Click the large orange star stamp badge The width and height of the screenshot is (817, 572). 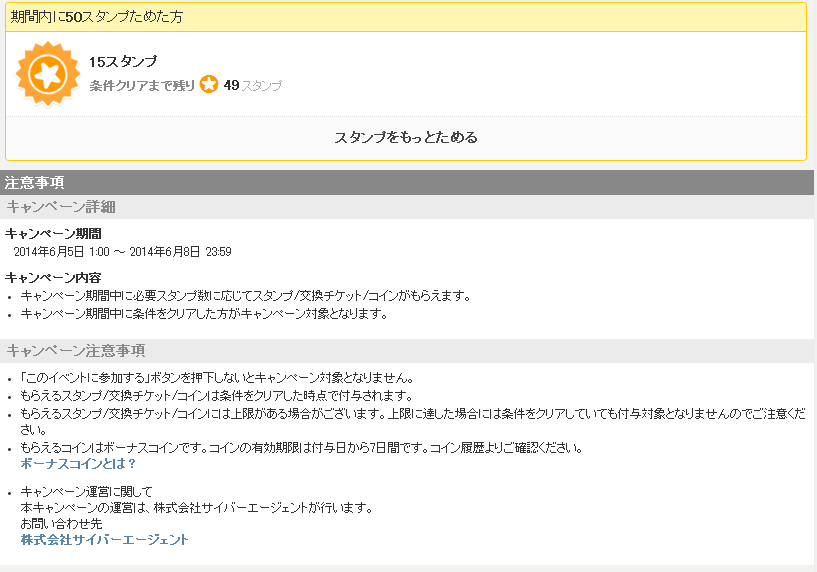[x=48, y=73]
